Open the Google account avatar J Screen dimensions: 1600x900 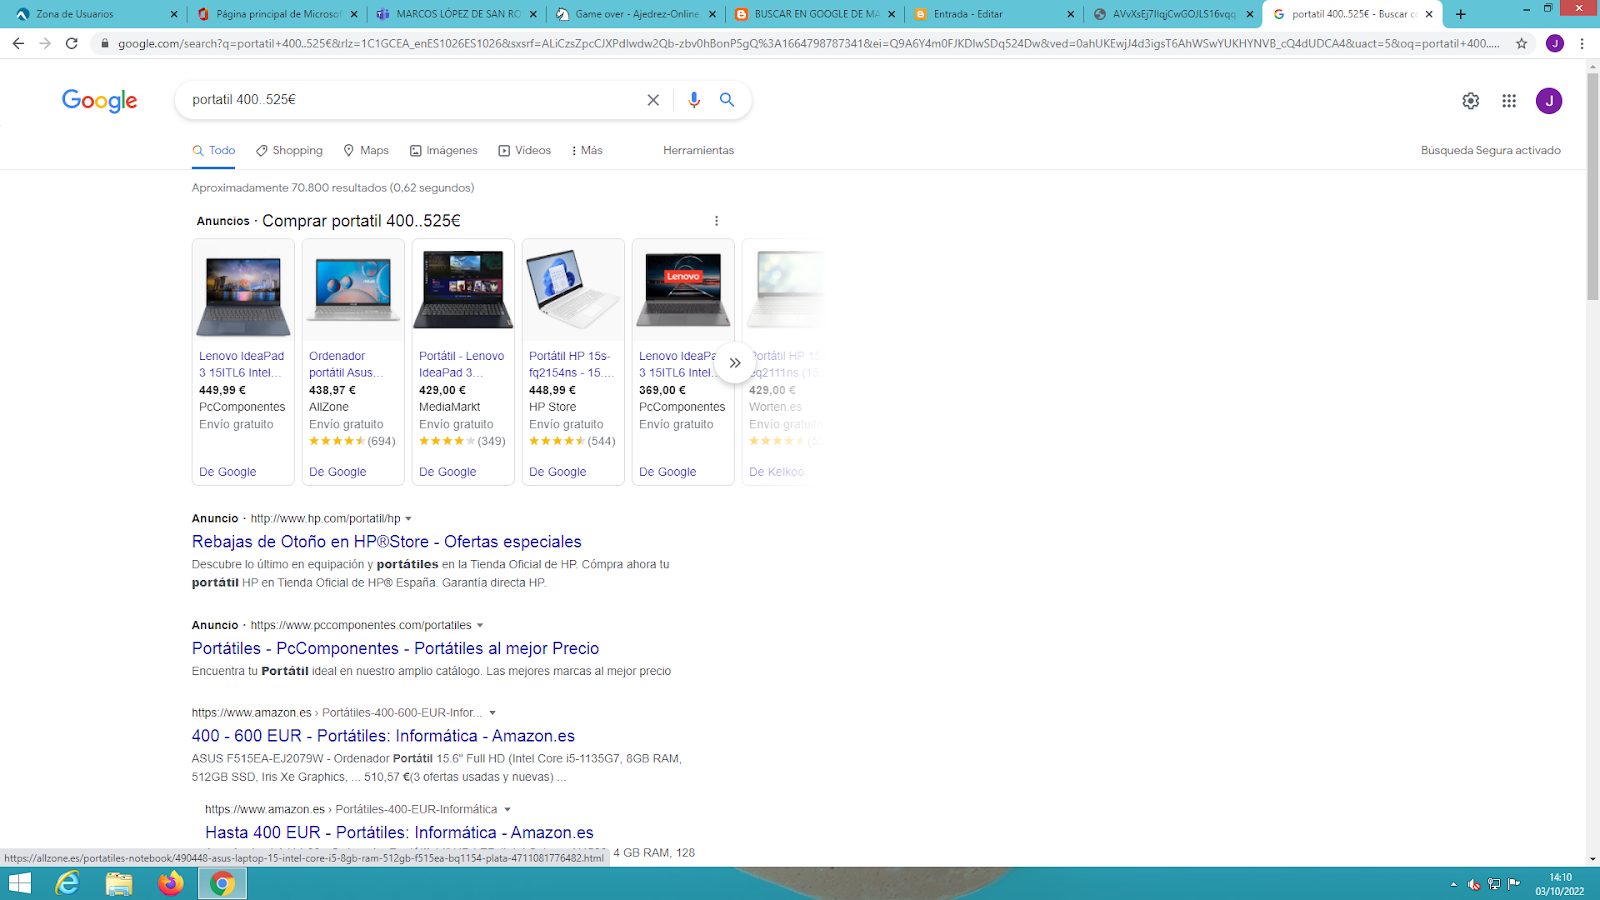(x=1549, y=101)
